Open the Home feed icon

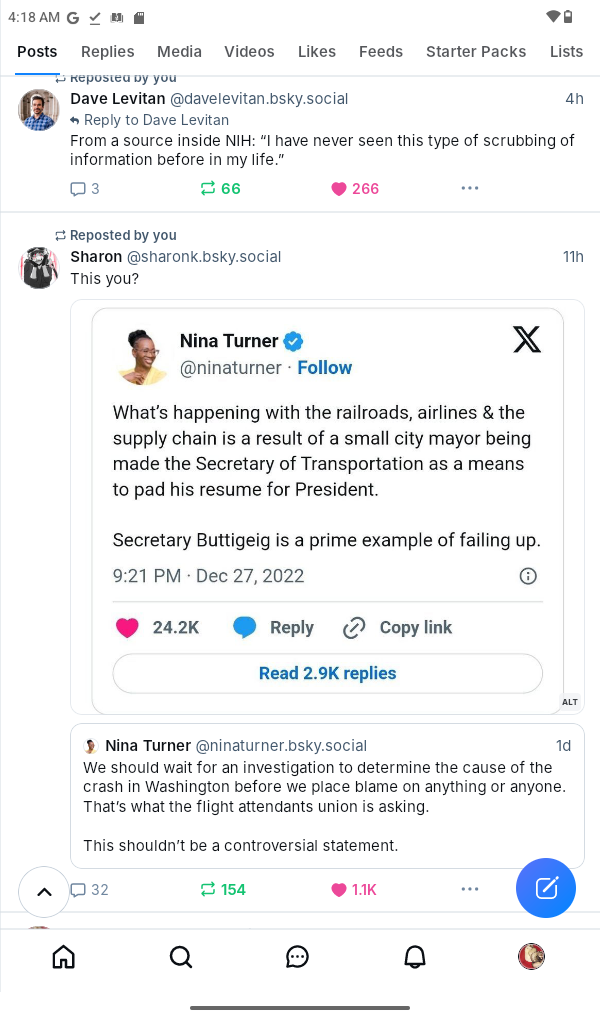point(63,957)
